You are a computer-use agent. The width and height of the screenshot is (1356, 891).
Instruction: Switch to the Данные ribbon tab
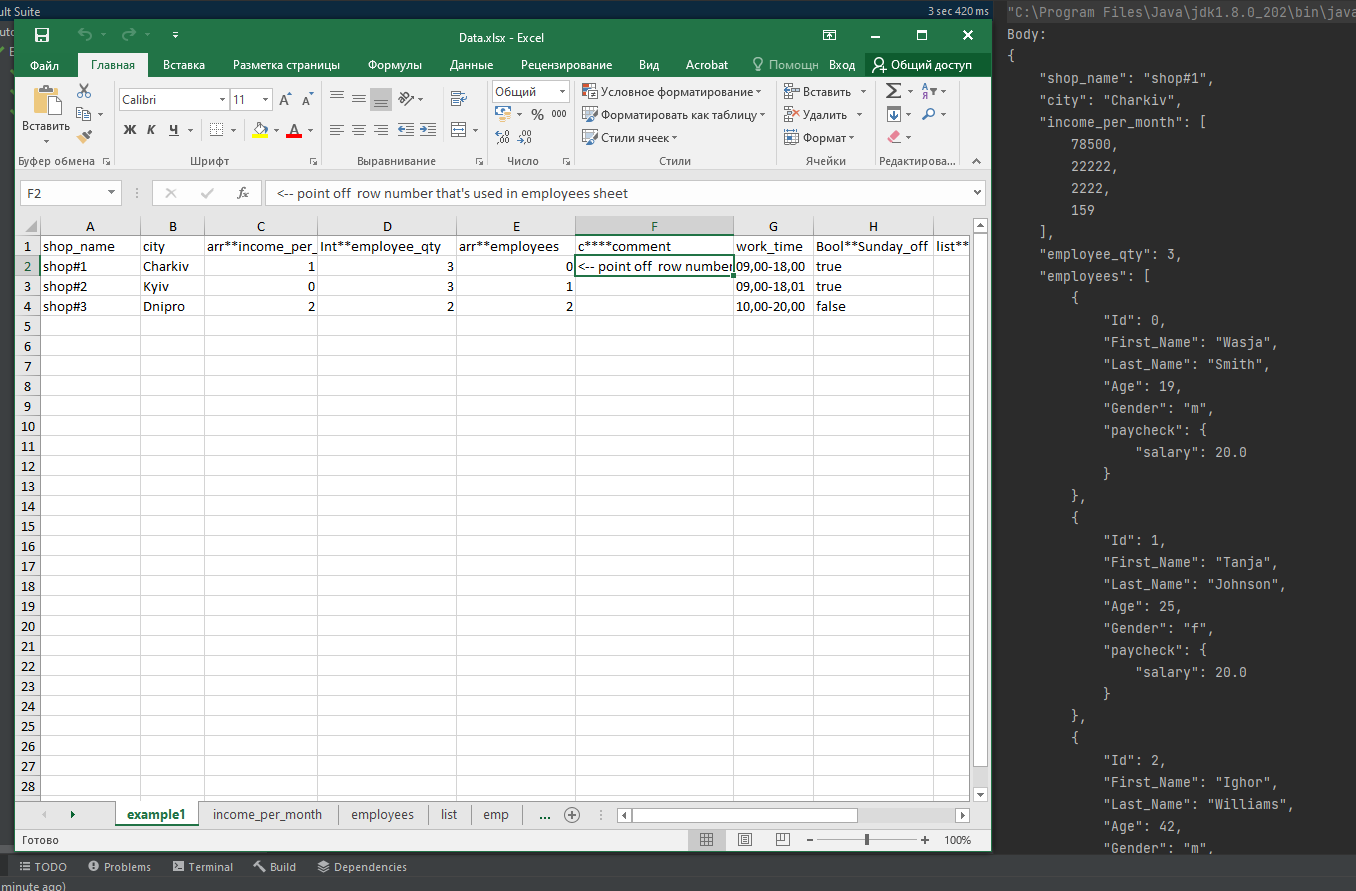click(x=471, y=65)
